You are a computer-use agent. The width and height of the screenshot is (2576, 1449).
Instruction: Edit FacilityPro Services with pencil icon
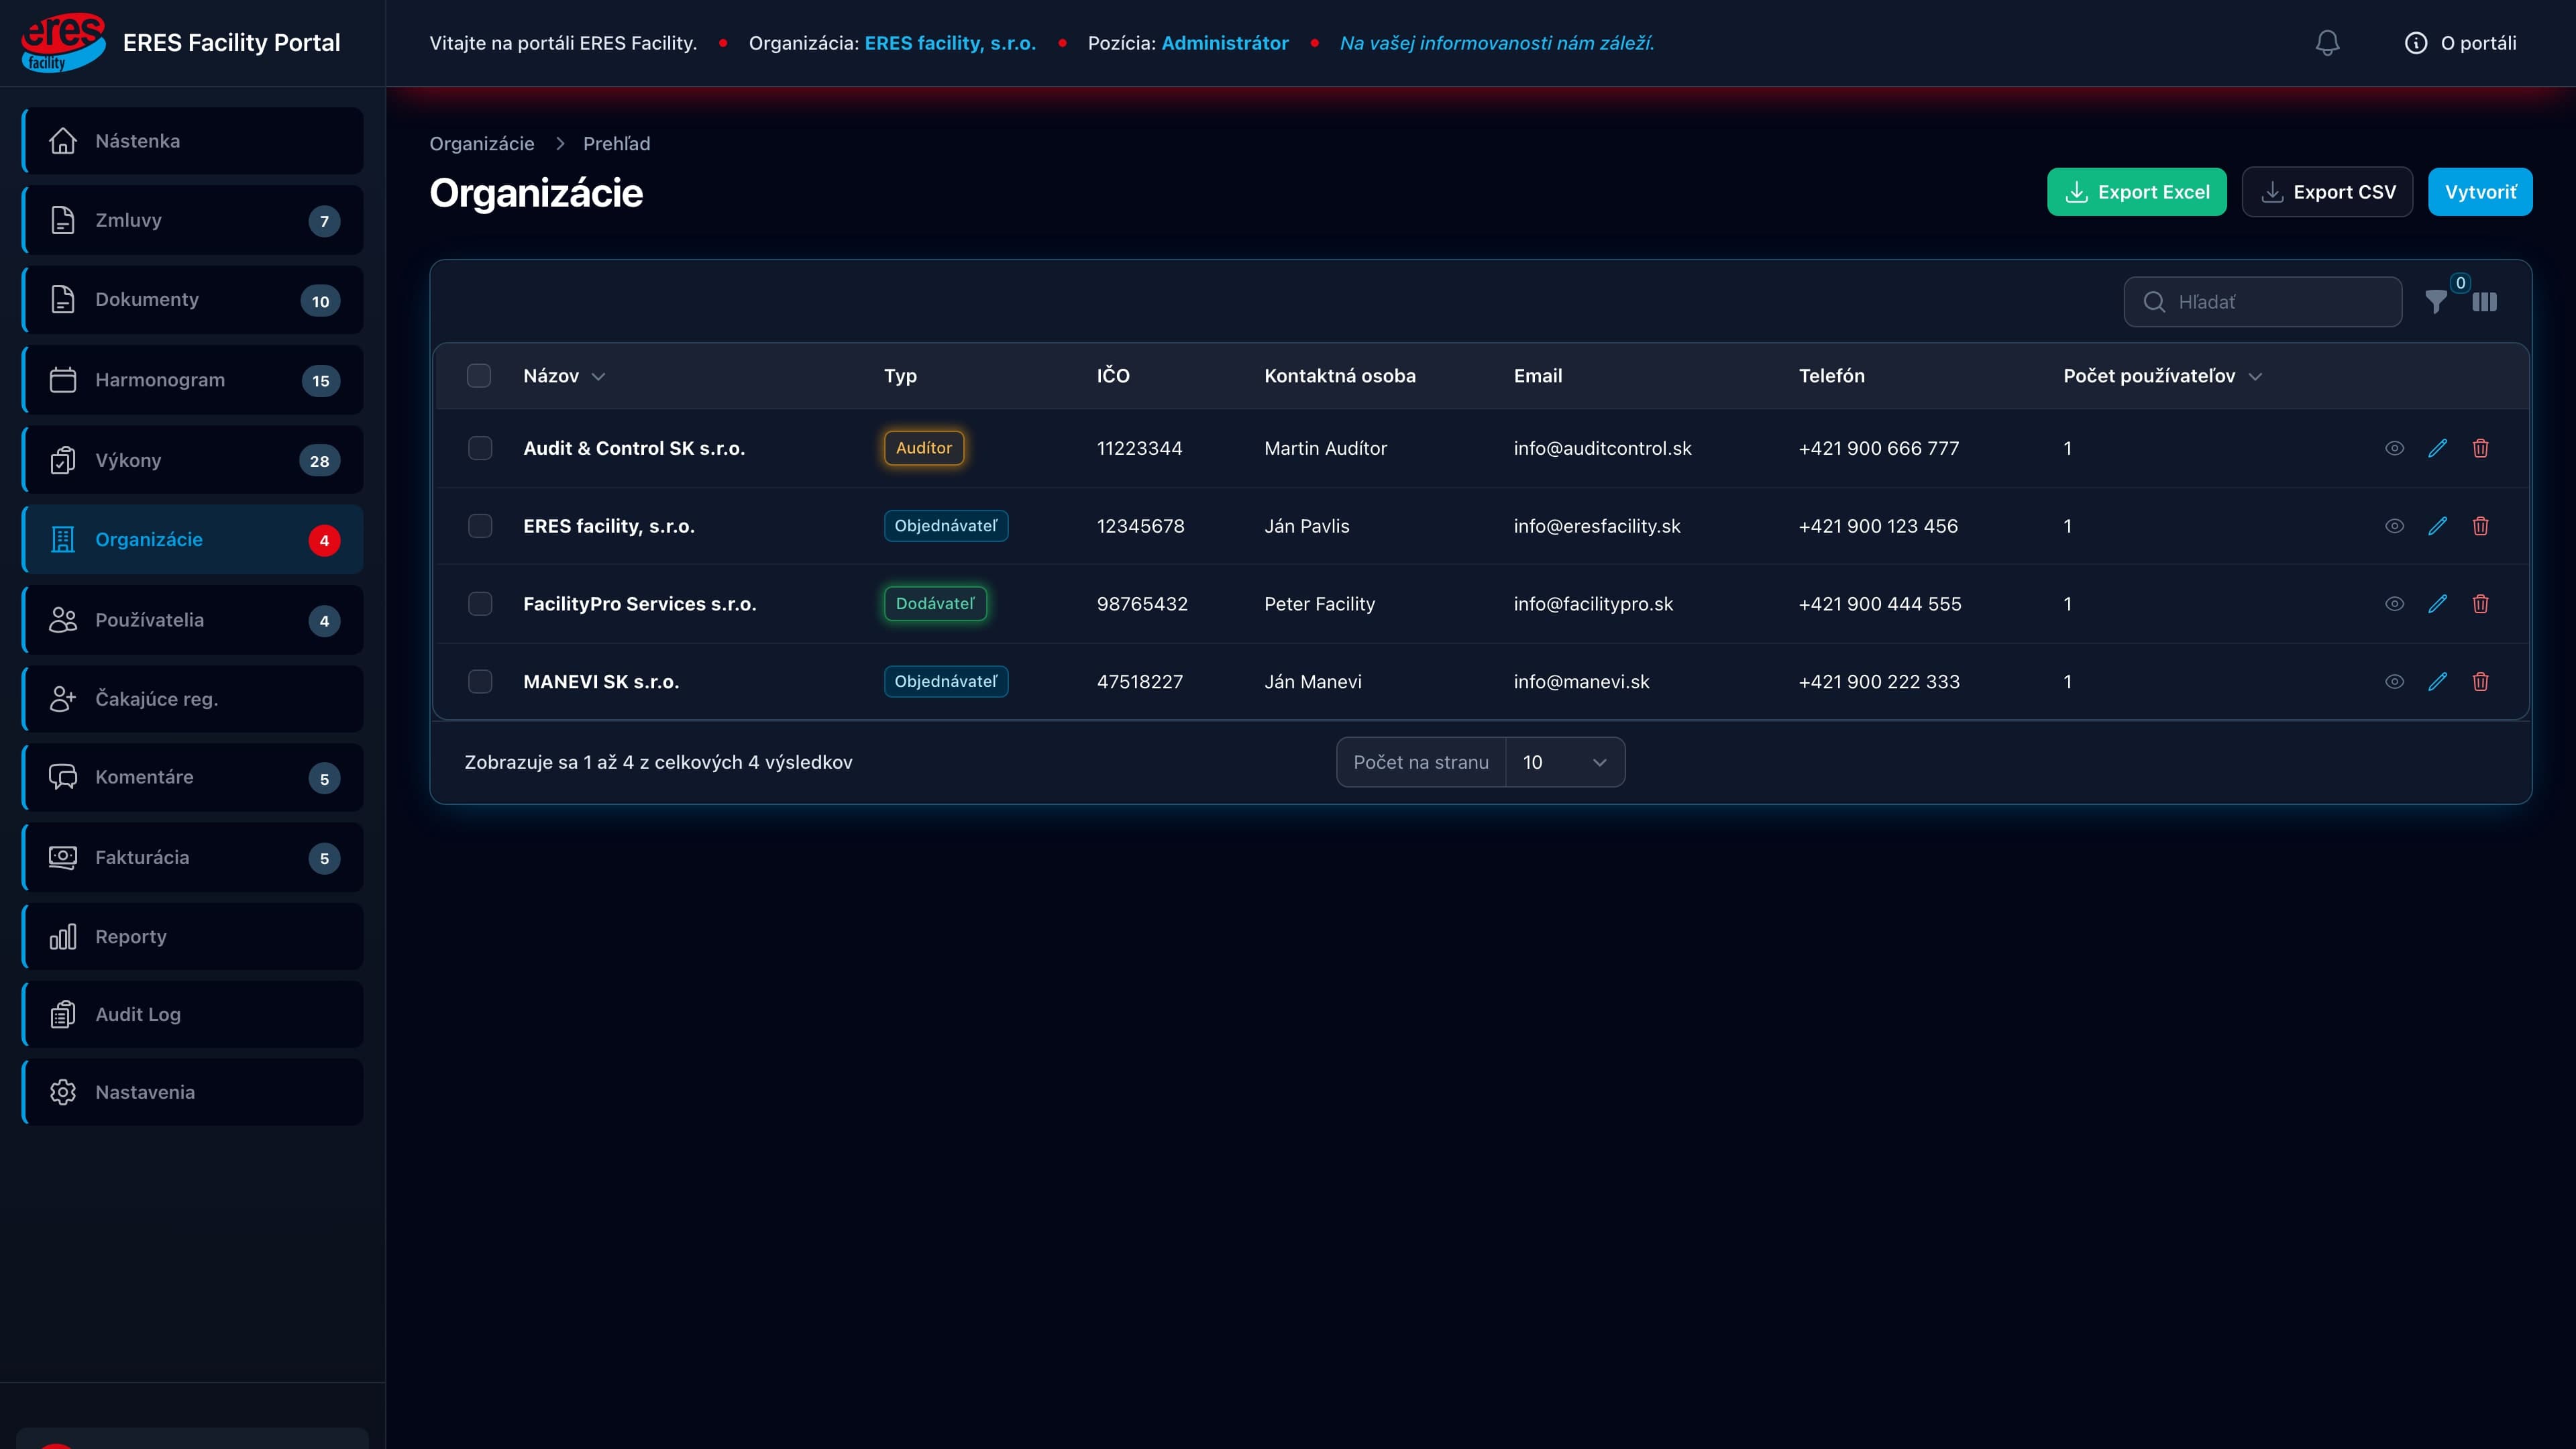[x=2438, y=603]
